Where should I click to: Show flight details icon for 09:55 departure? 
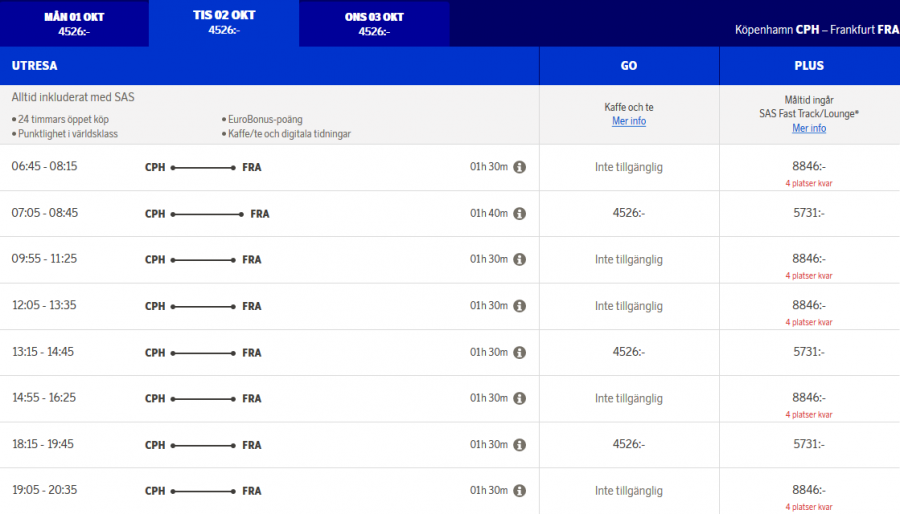(x=520, y=259)
